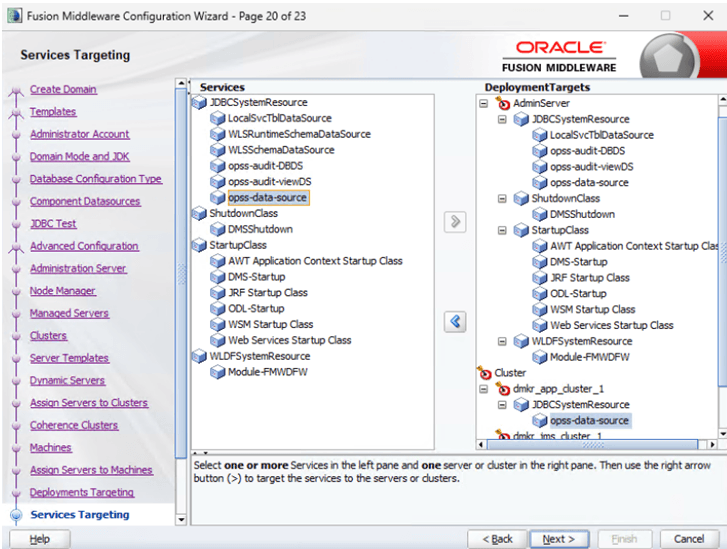The height and width of the screenshot is (549, 727).
Task: Click the JDBCSystemResource cube icon in Services pane
Action: click(199, 102)
